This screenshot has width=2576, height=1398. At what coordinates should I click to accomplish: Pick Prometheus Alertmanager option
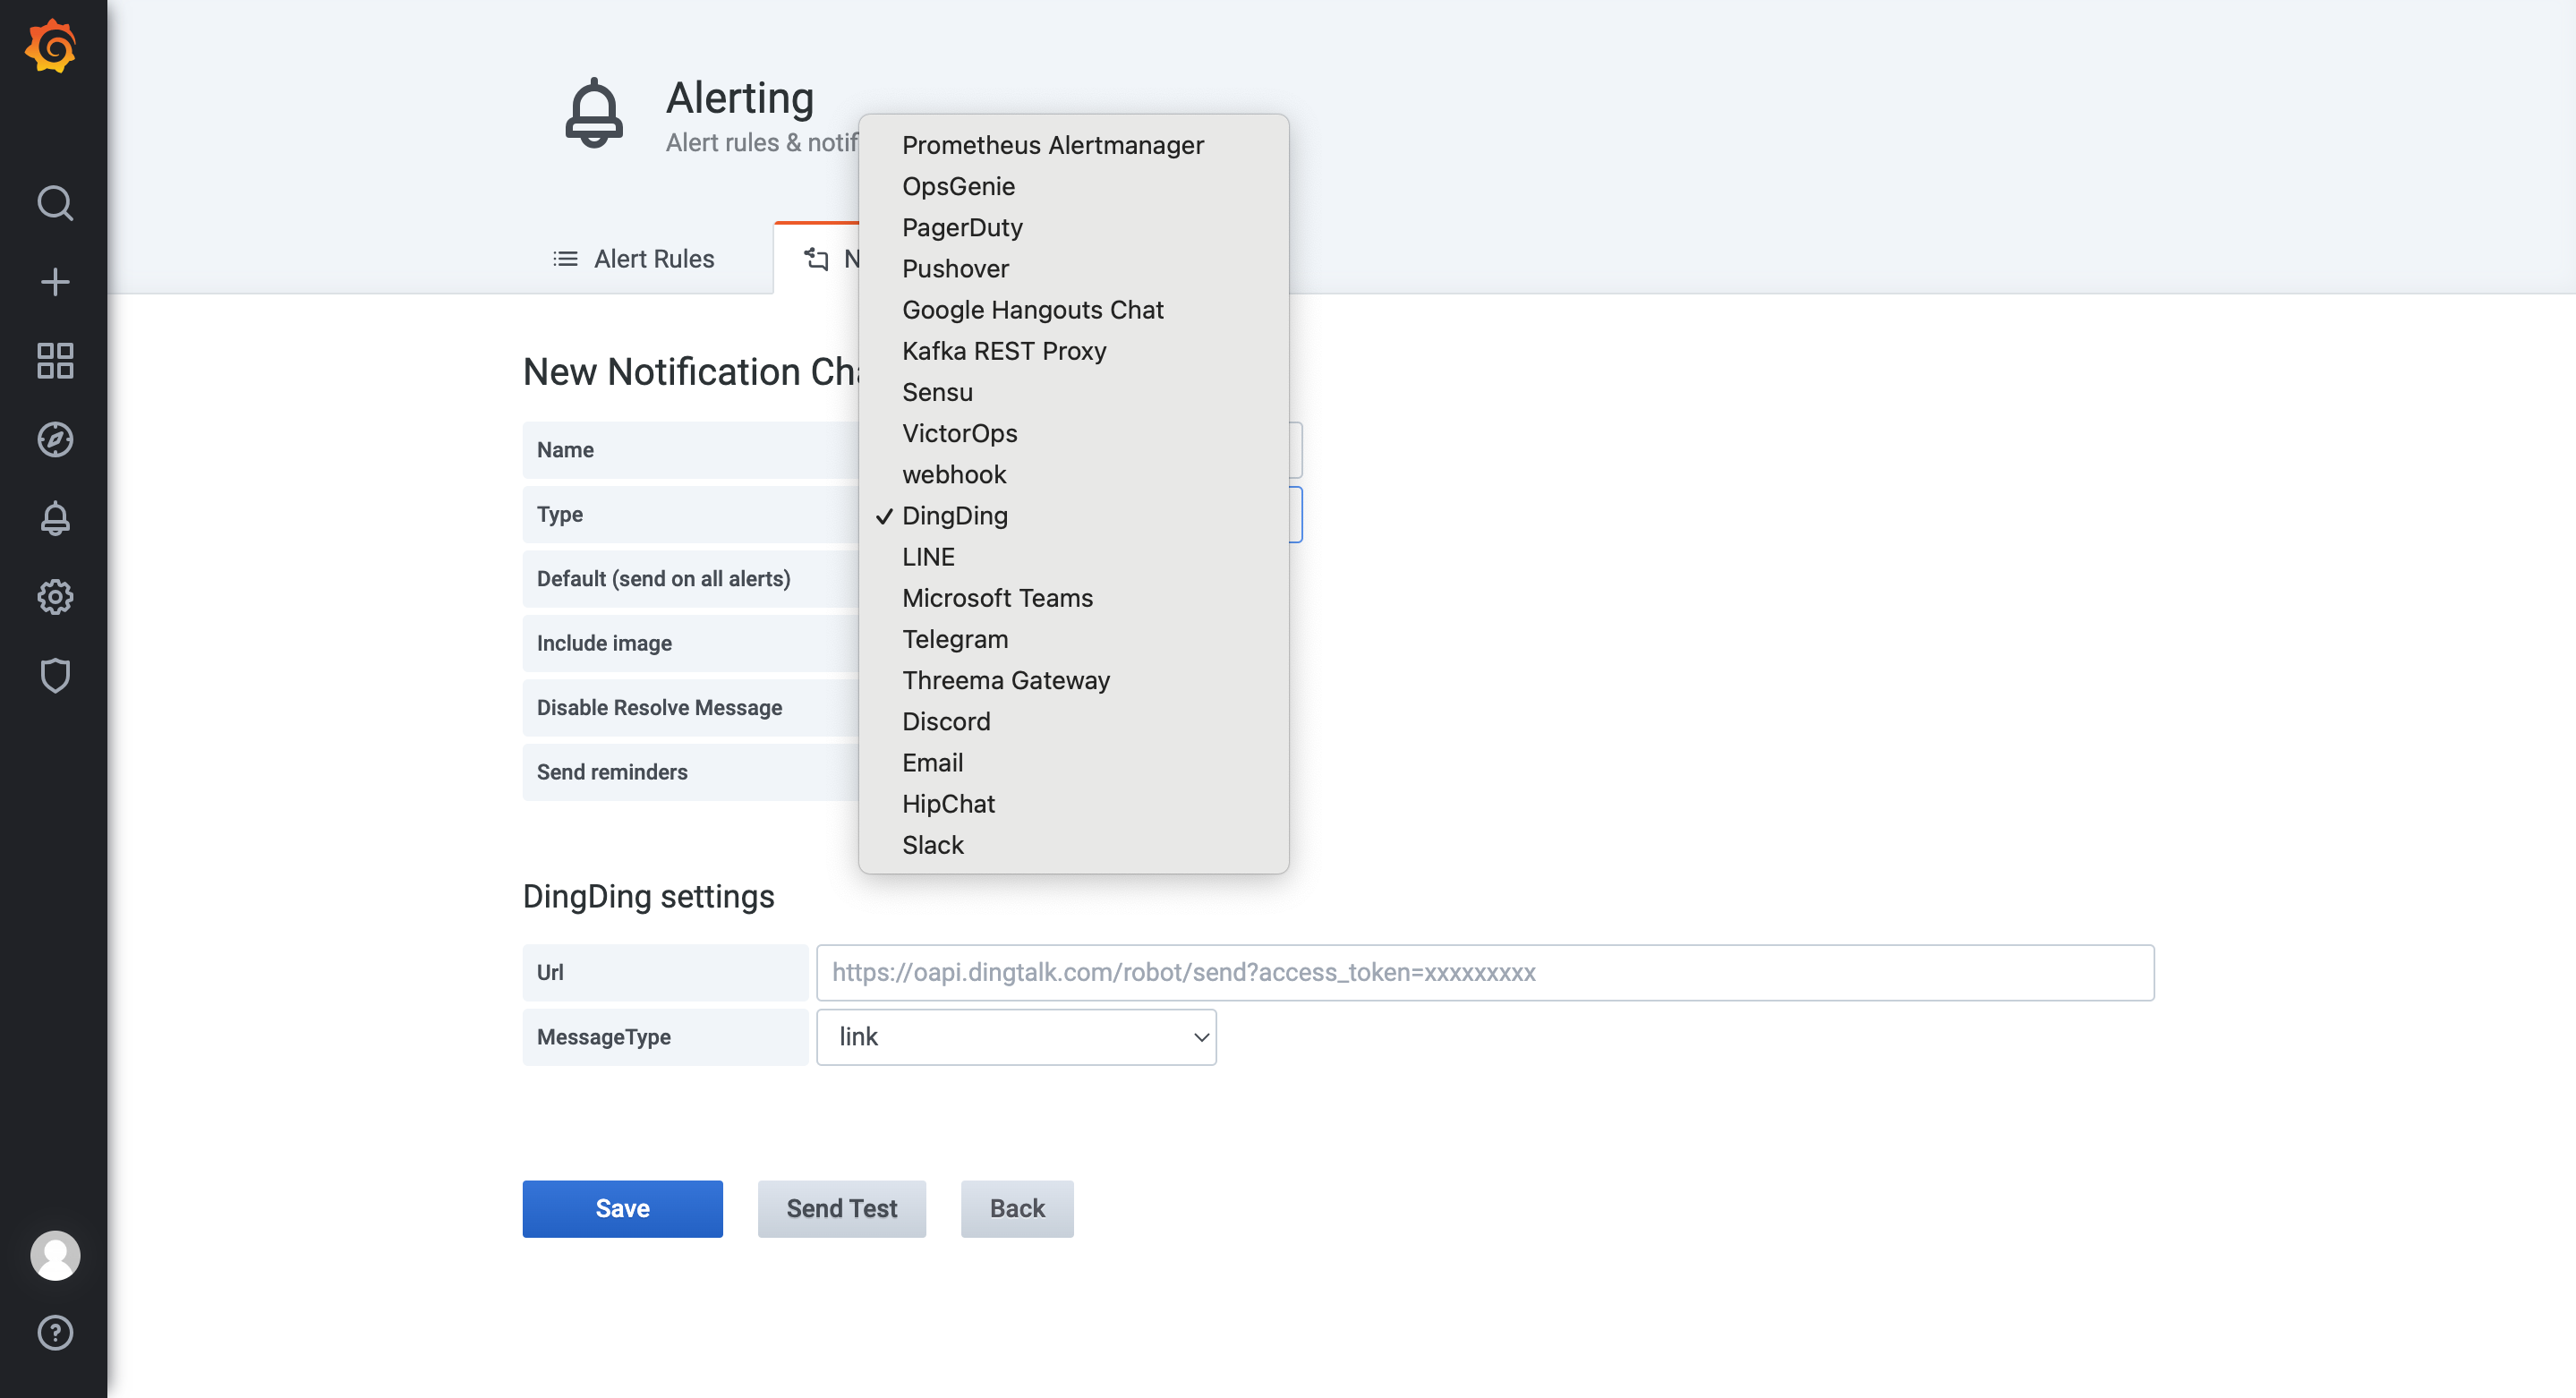tap(1052, 145)
